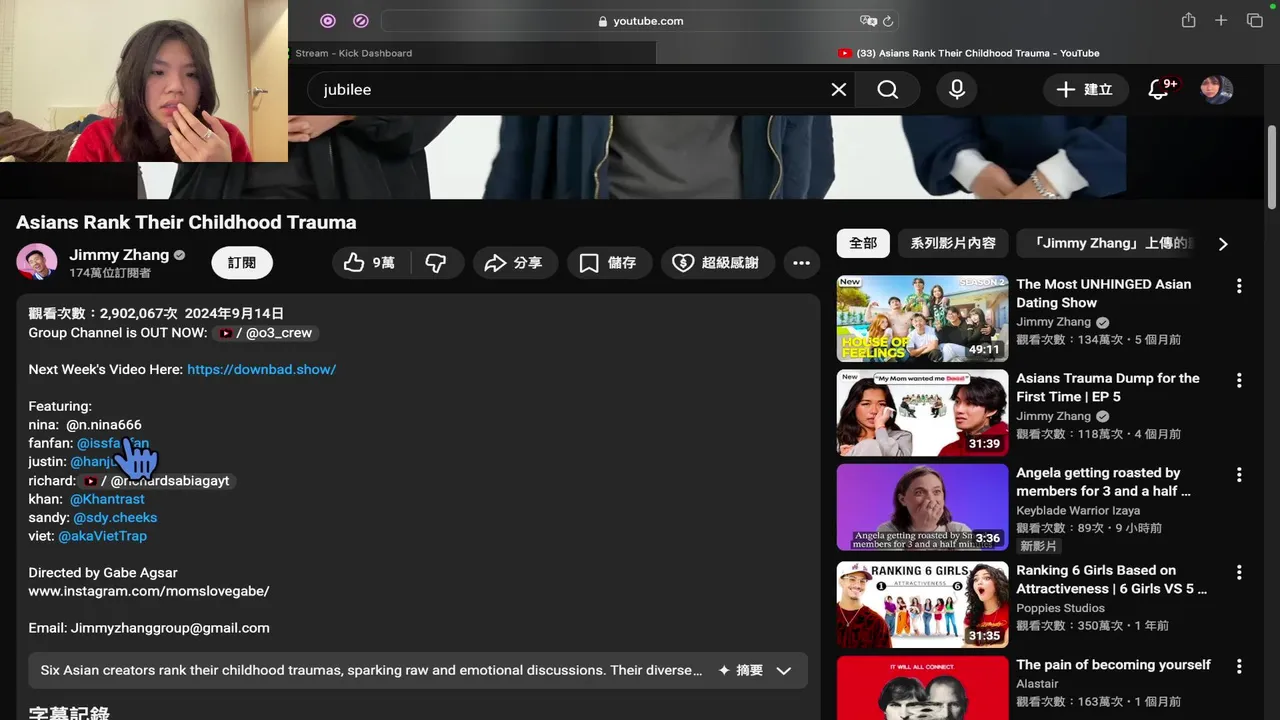Open options menu for The pain of becoming yourself
This screenshot has width=1280, height=720.
click(x=1239, y=666)
